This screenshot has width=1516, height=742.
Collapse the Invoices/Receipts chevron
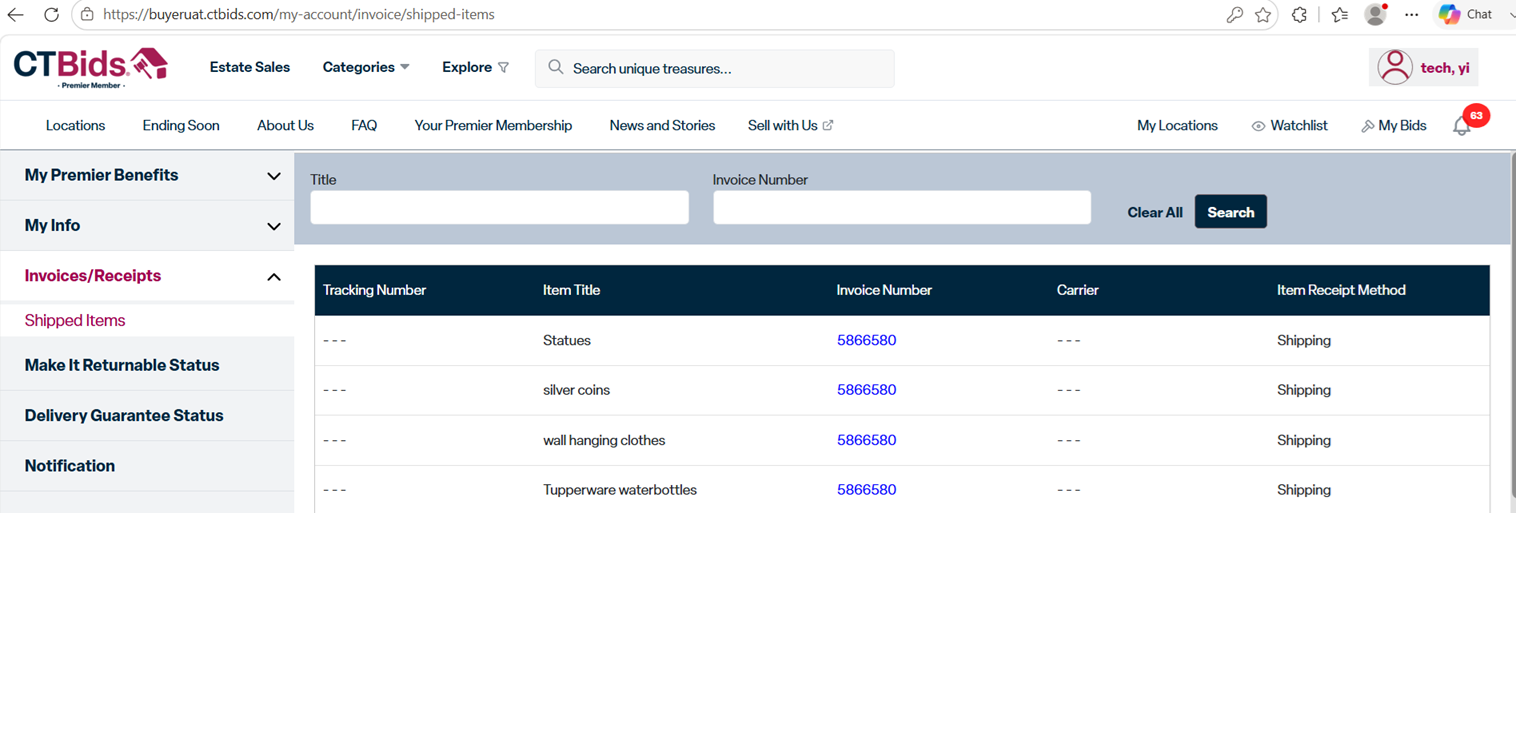click(273, 276)
